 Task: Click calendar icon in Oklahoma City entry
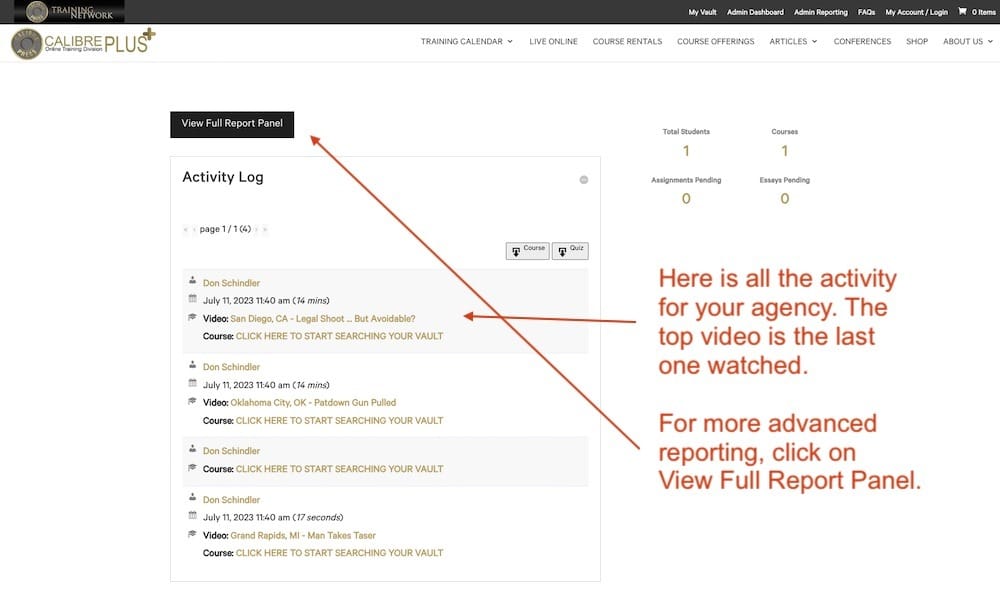(x=192, y=383)
